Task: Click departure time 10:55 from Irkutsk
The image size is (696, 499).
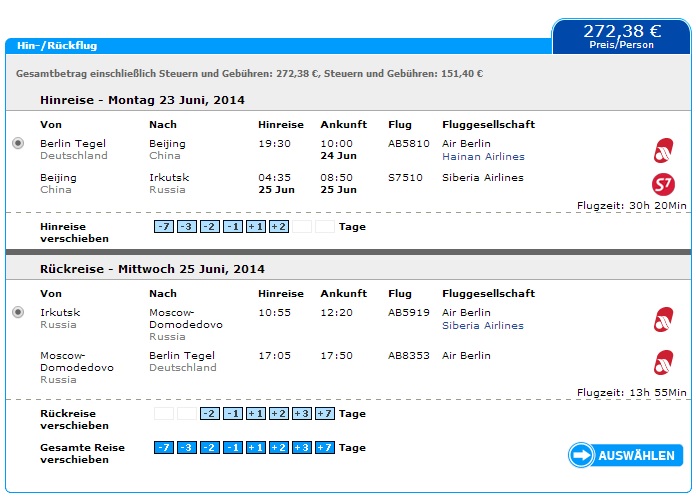Action: tap(274, 313)
